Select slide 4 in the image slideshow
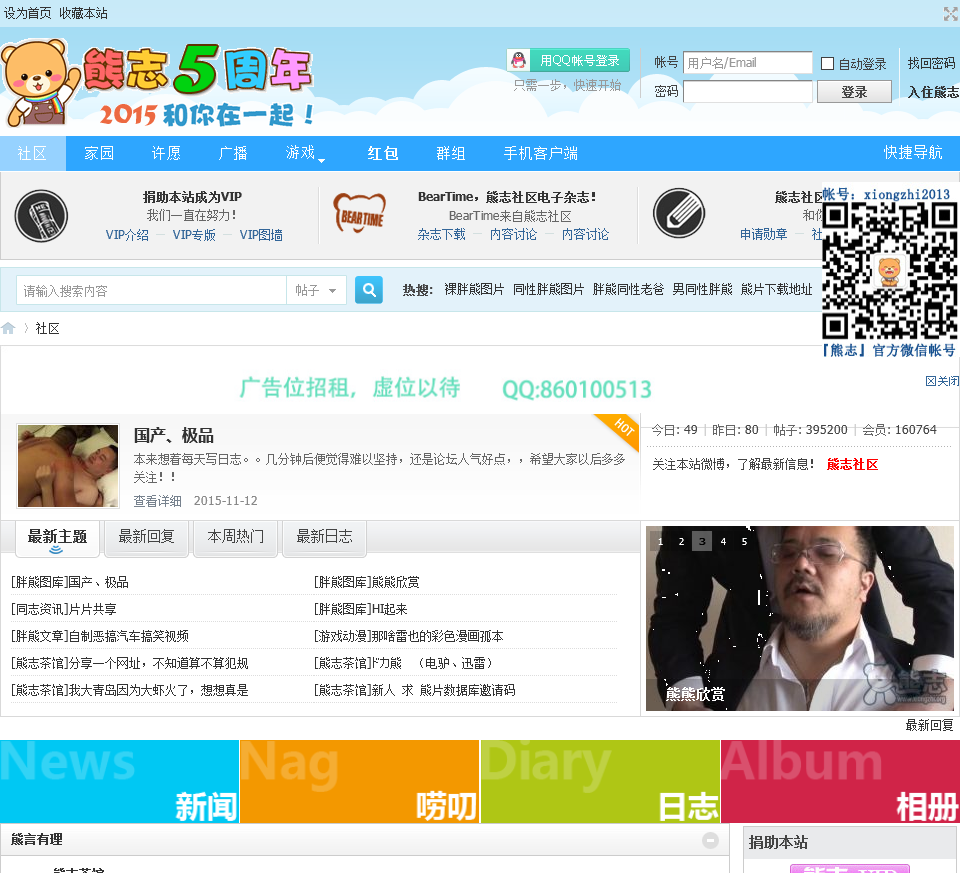960x873 pixels. [x=723, y=541]
